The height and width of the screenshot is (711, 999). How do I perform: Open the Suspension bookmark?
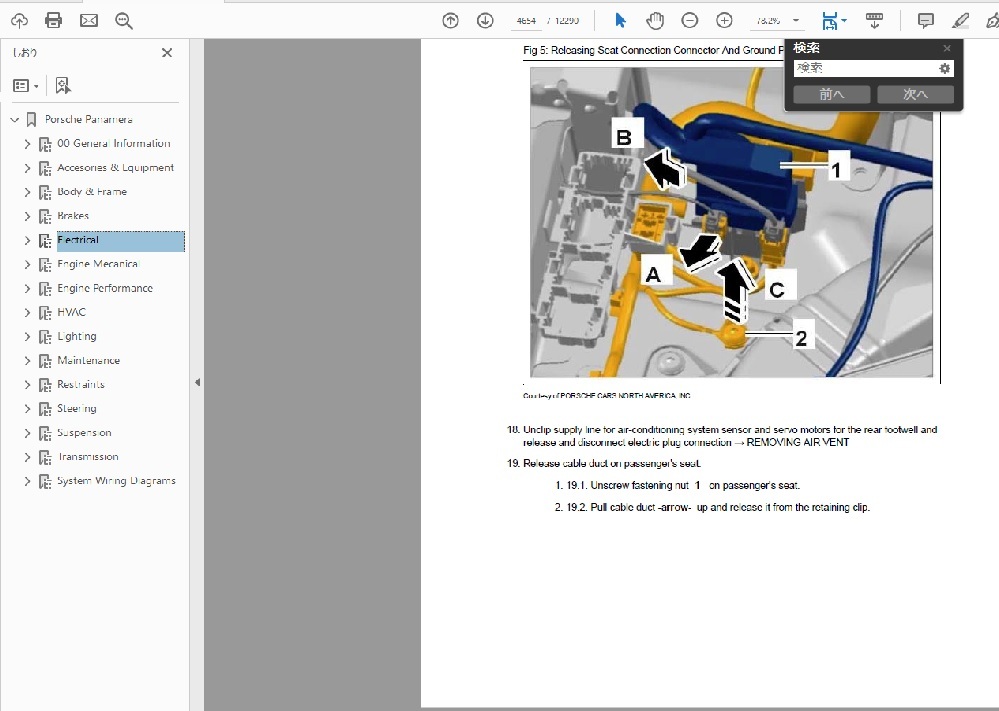84,433
